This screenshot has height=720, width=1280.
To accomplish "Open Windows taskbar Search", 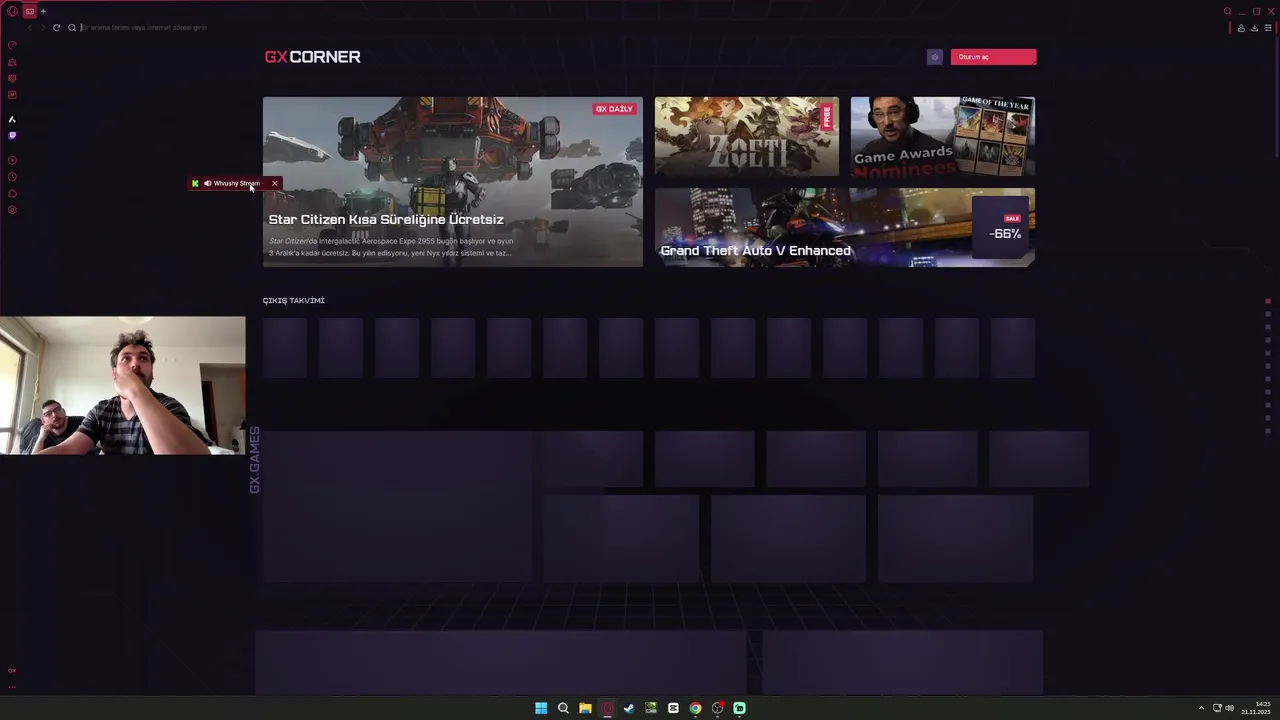I will click(x=563, y=708).
